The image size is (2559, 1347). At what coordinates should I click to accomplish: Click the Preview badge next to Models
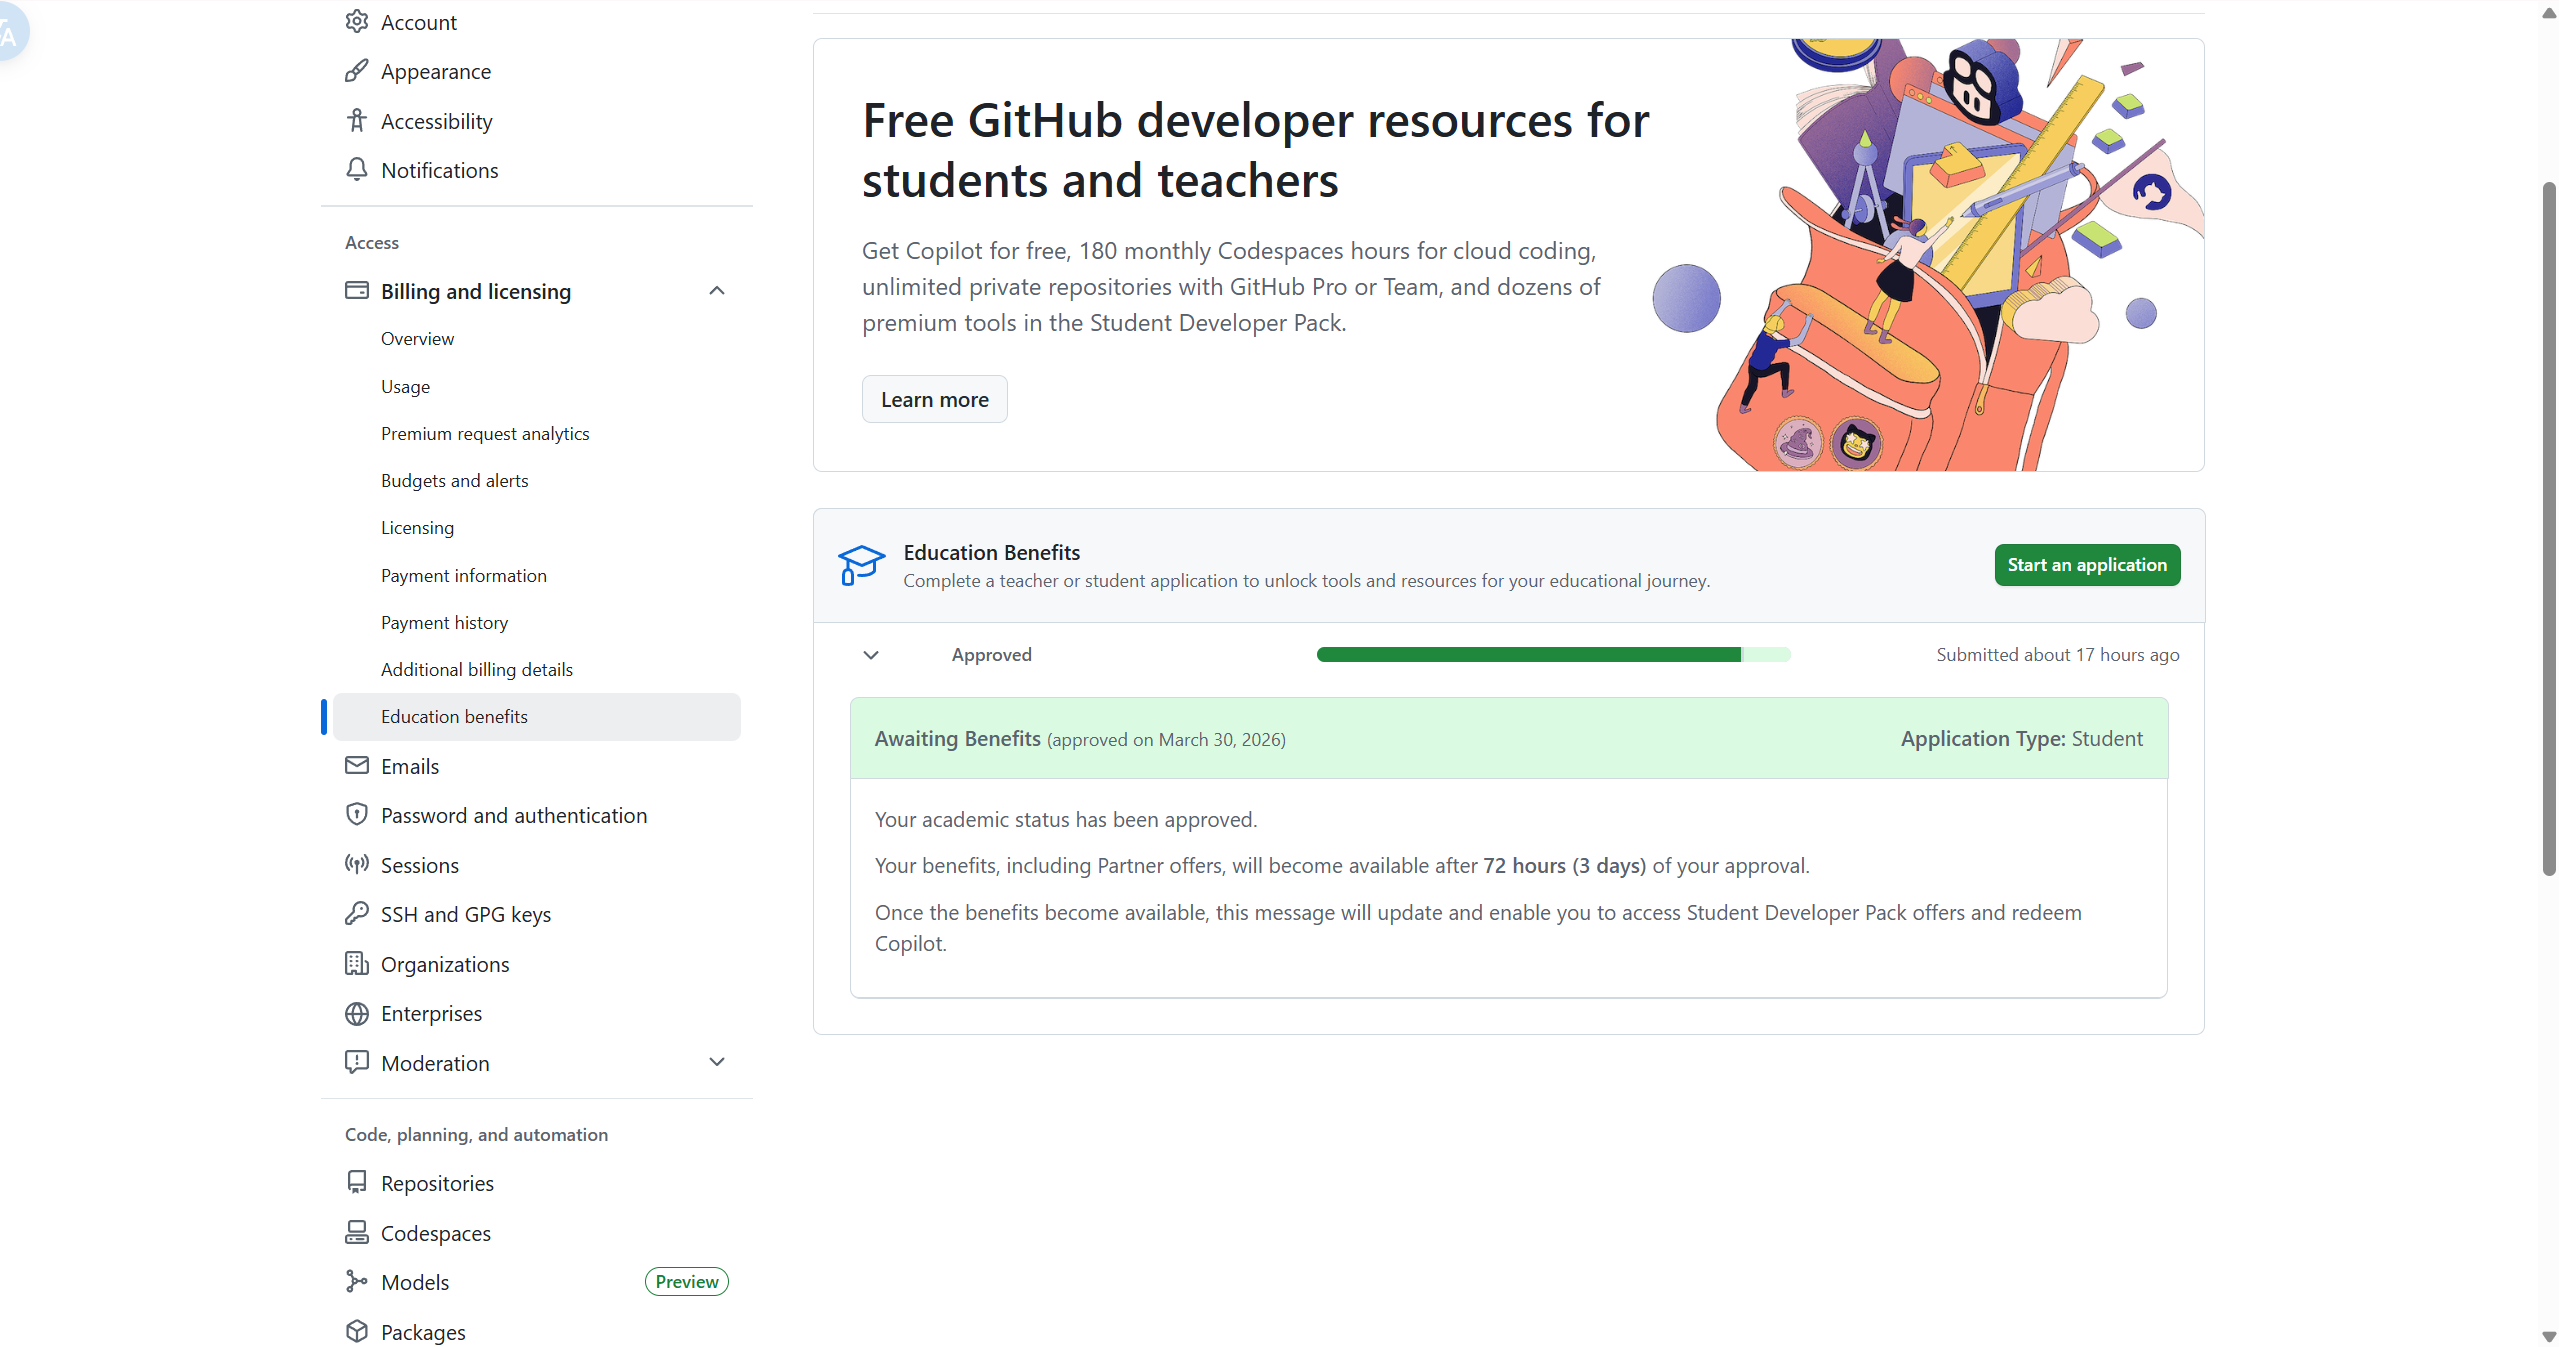pos(685,1281)
